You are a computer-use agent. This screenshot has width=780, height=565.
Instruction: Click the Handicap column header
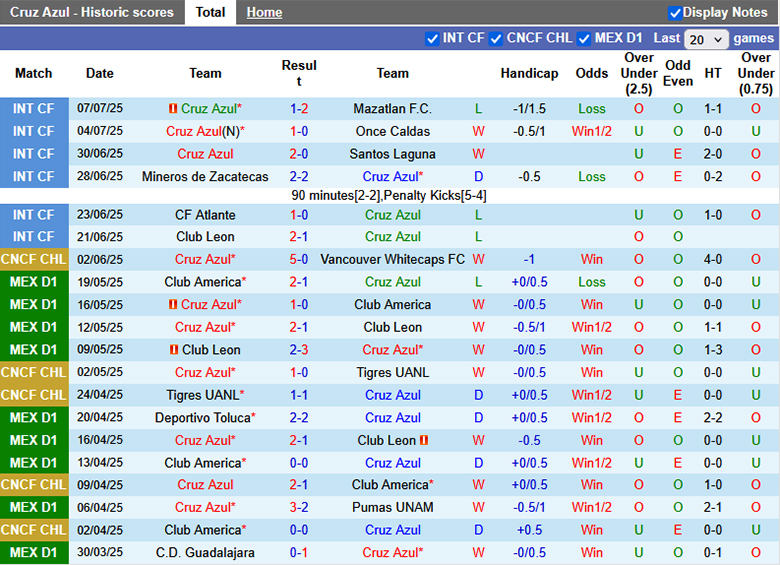529,73
